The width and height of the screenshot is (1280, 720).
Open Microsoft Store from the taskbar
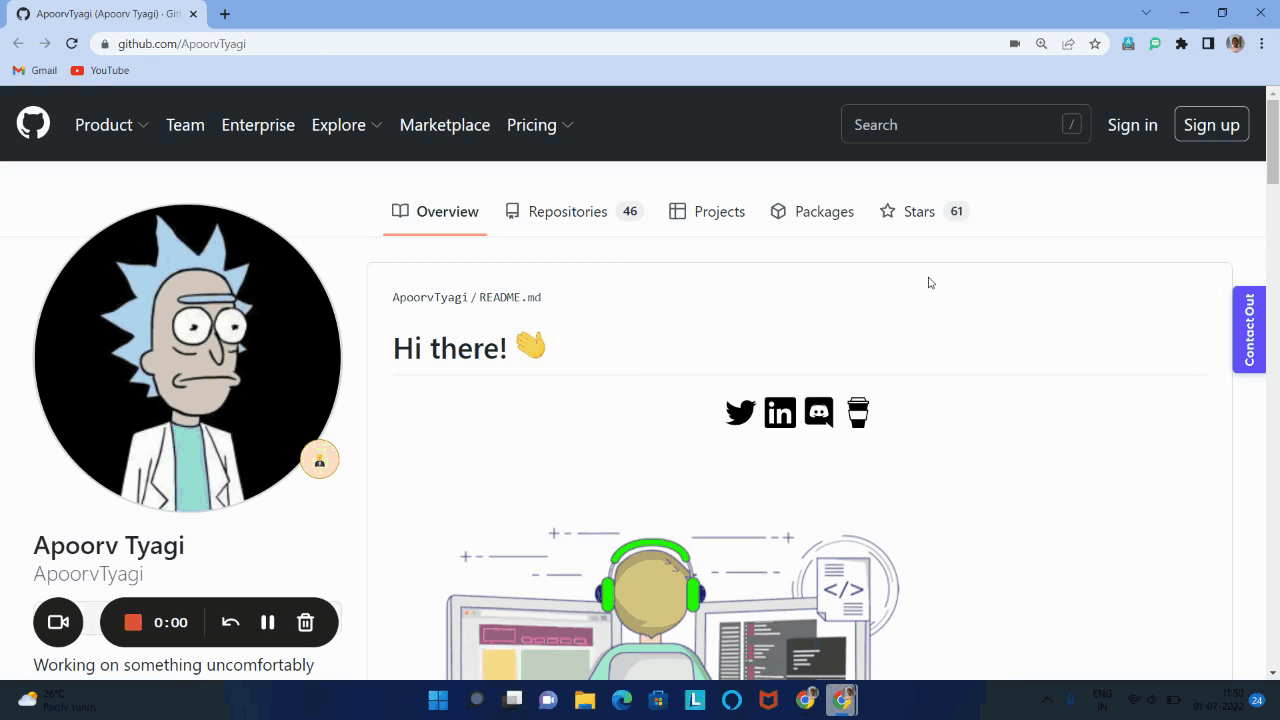[658, 700]
